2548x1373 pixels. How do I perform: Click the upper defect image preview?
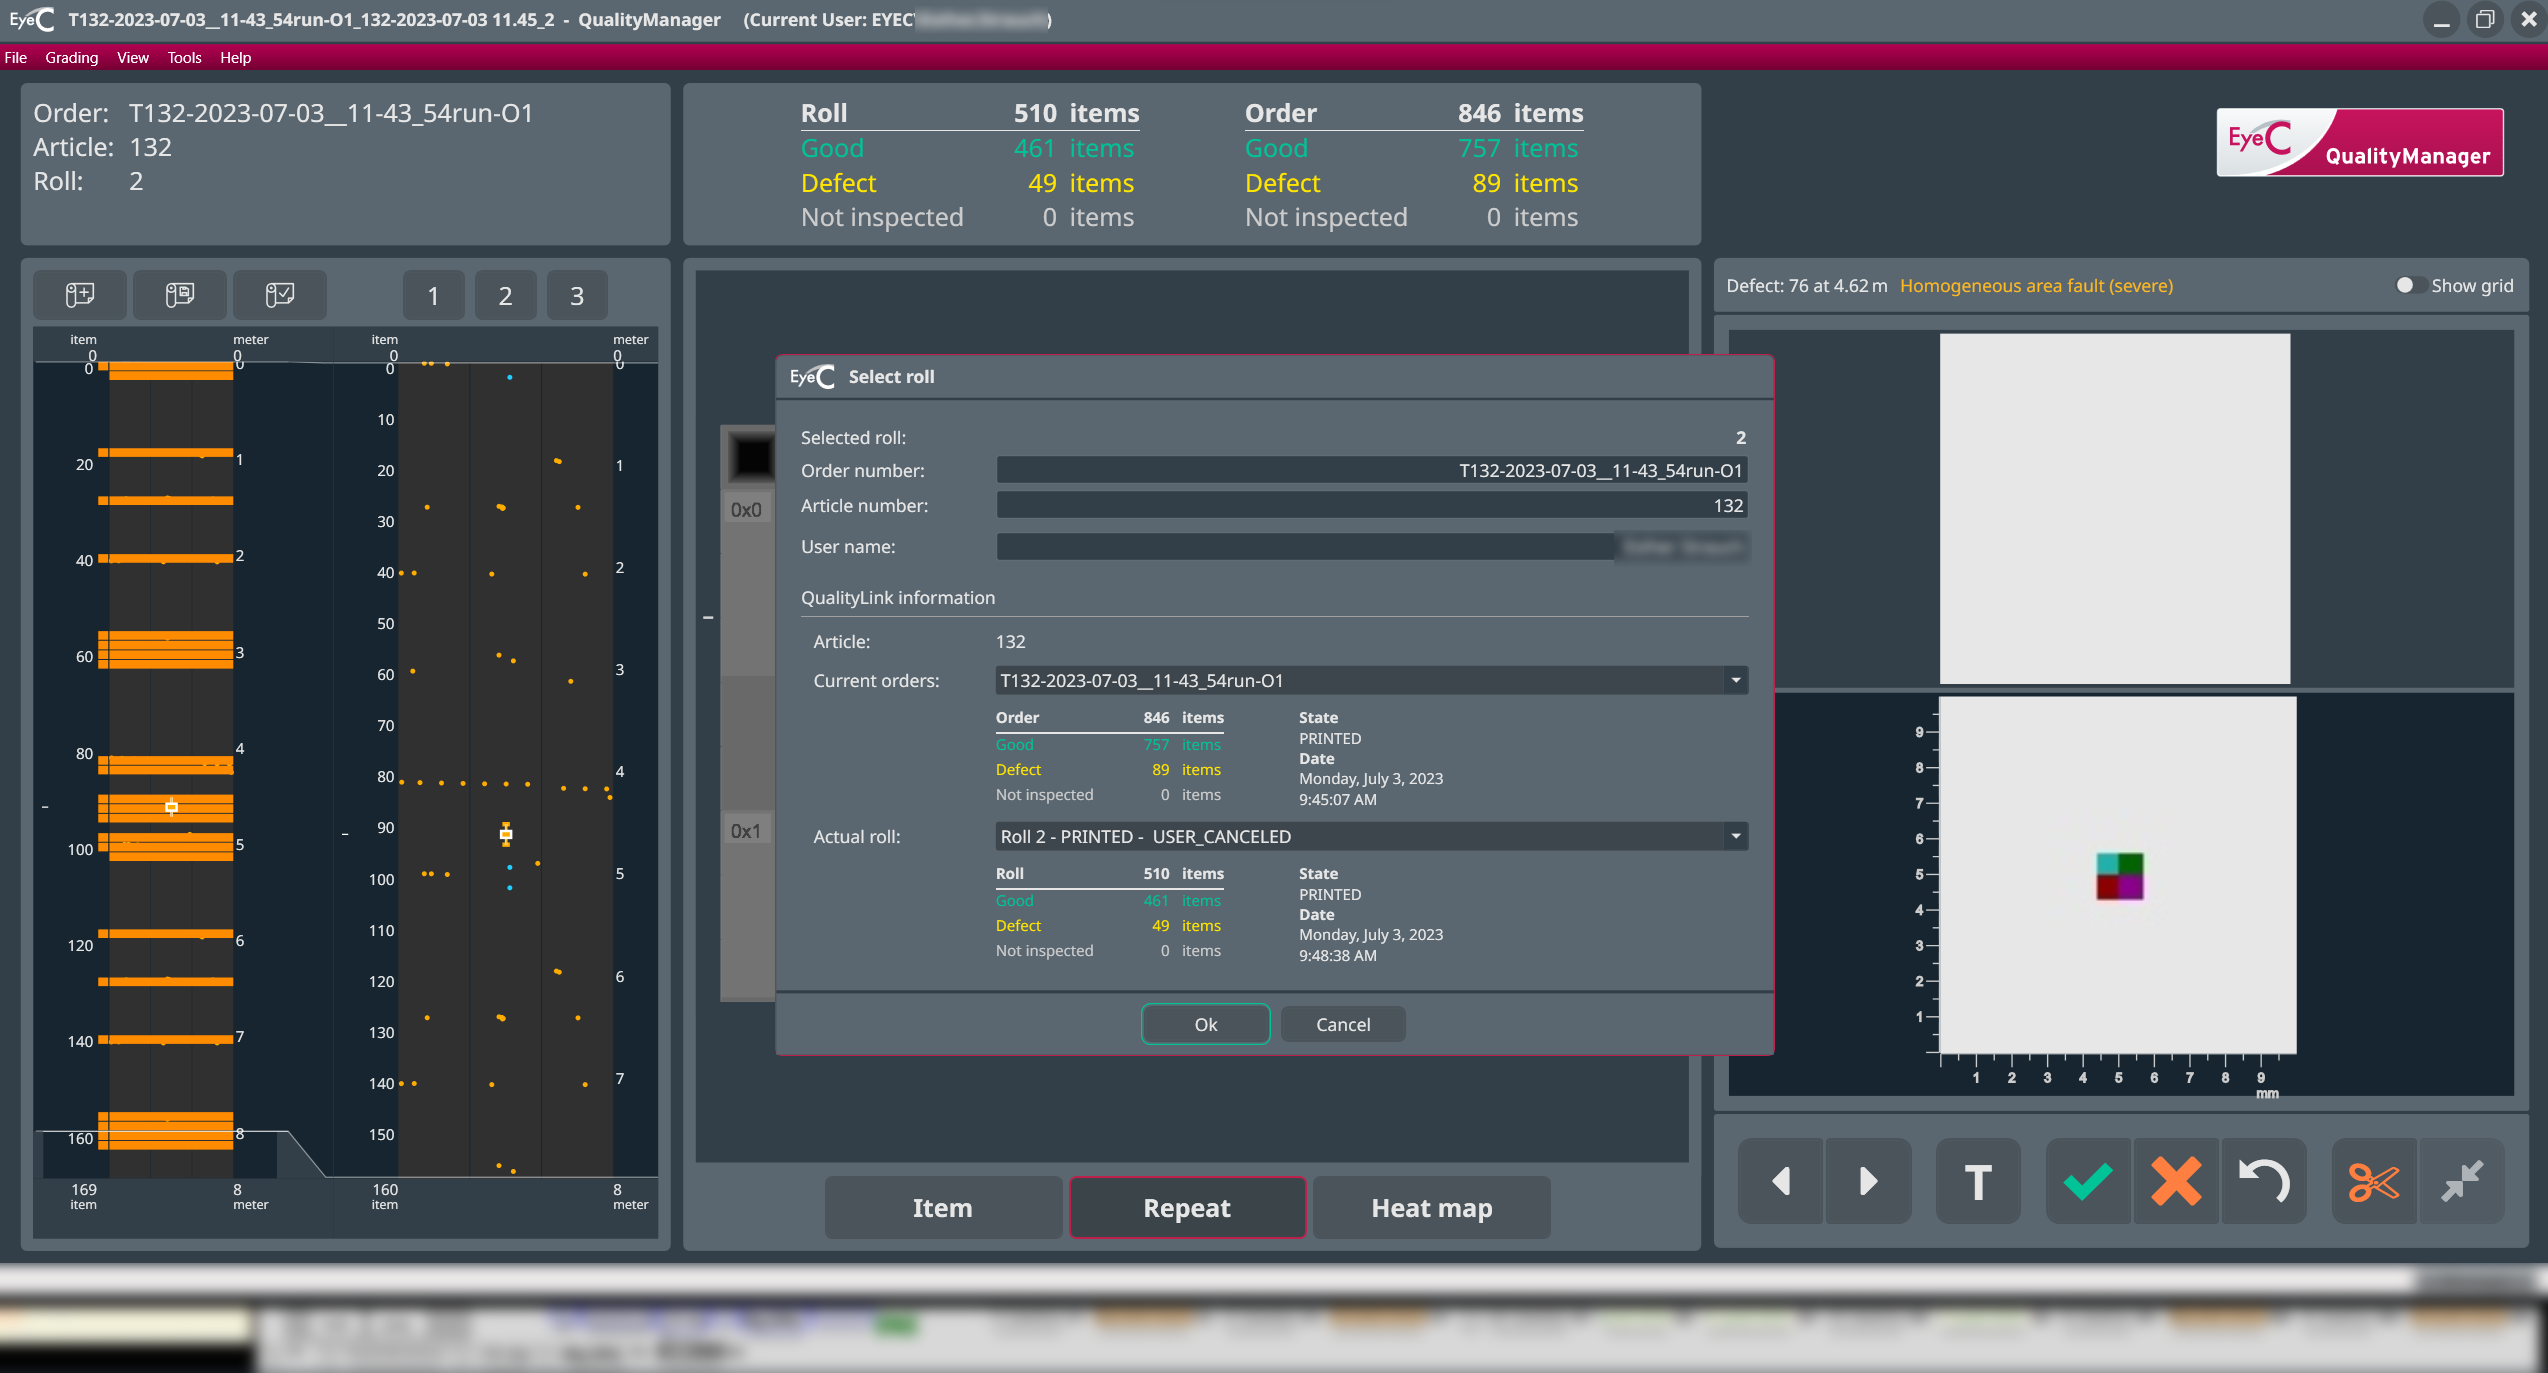2115,509
